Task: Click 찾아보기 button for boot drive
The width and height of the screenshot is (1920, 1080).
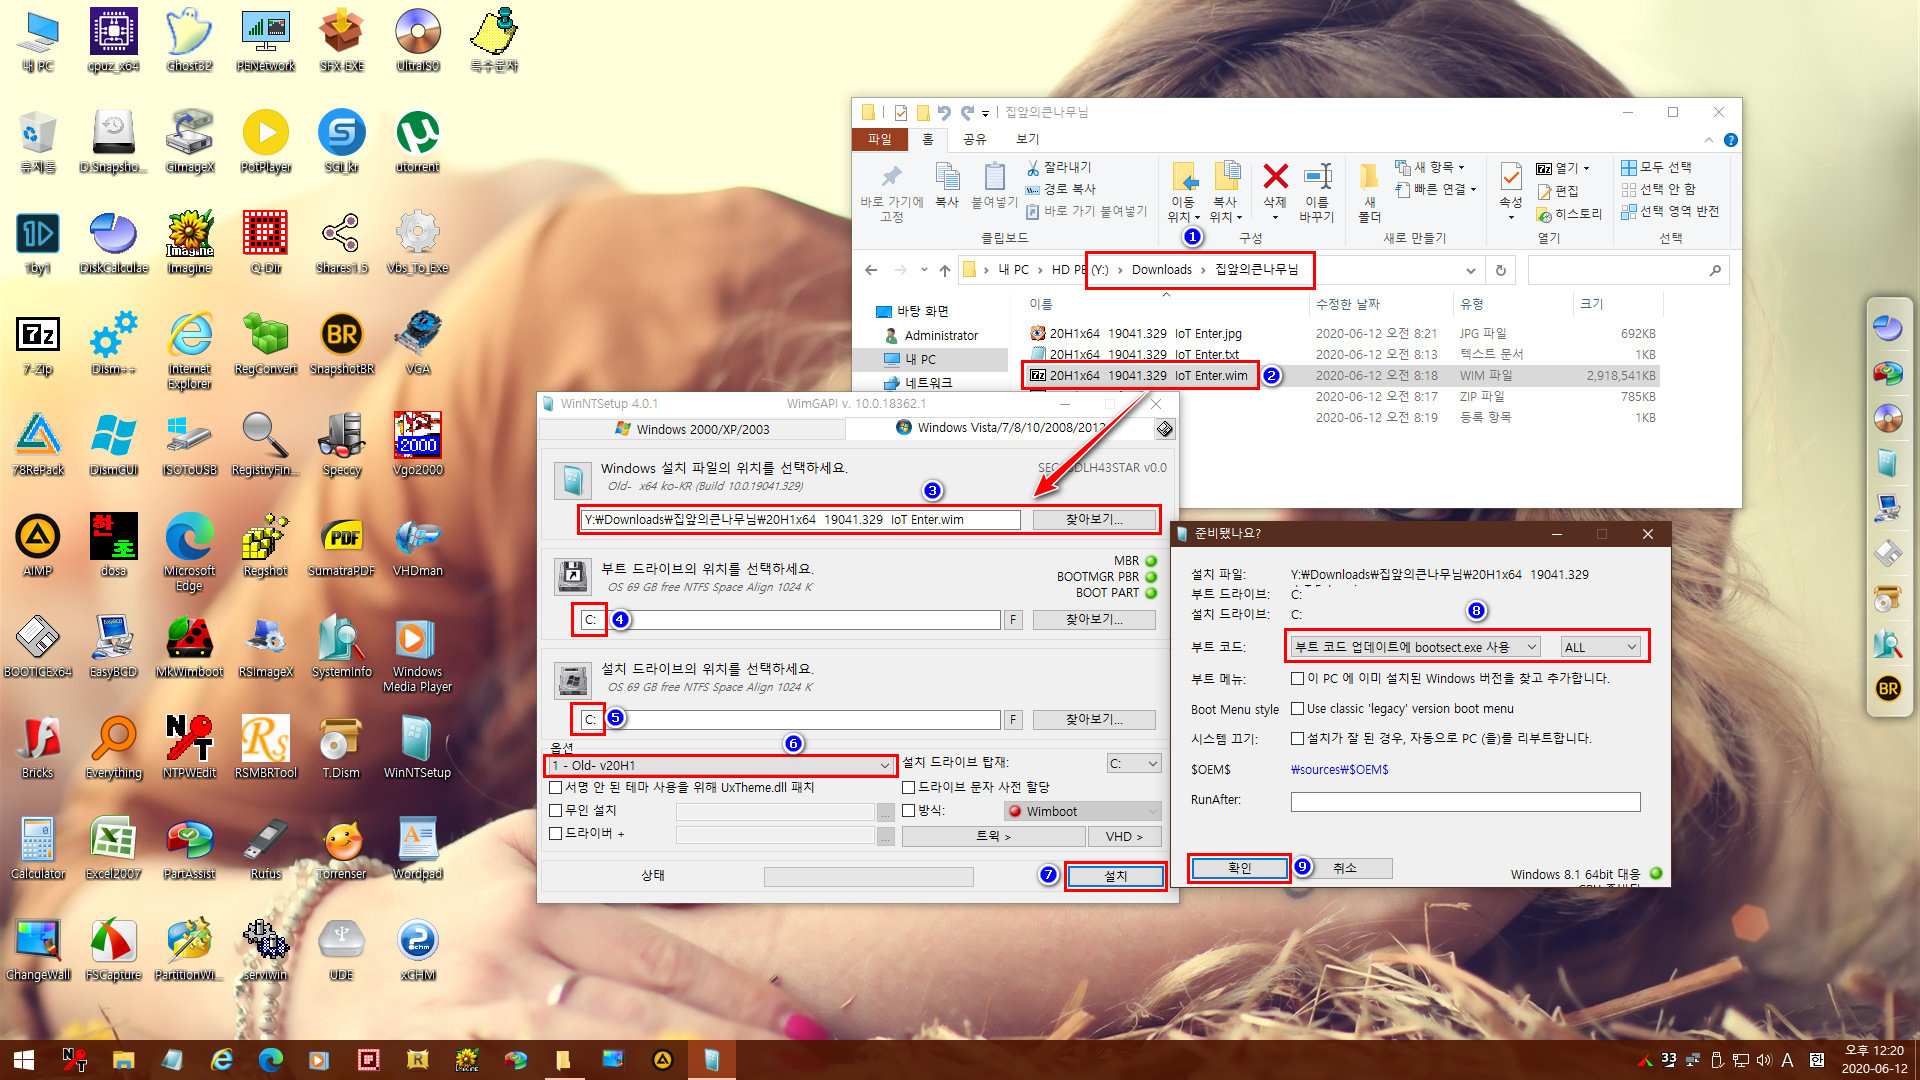Action: coord(1093,618)
